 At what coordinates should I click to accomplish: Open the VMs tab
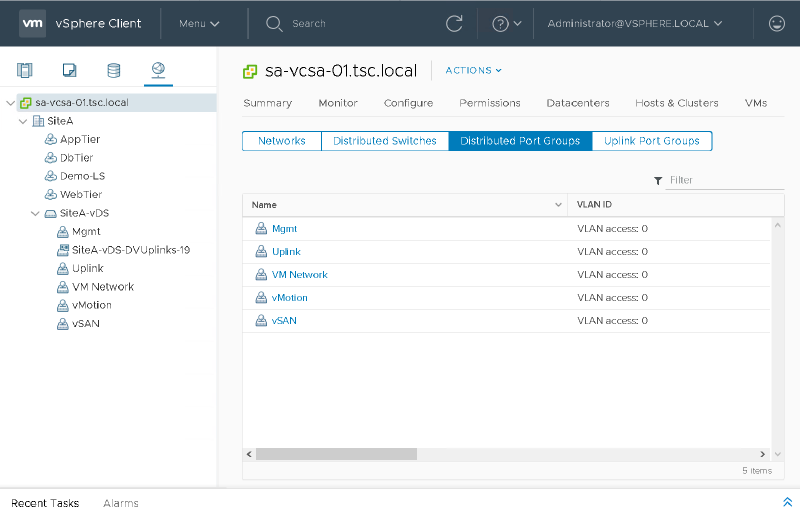[x=756, y=103]
